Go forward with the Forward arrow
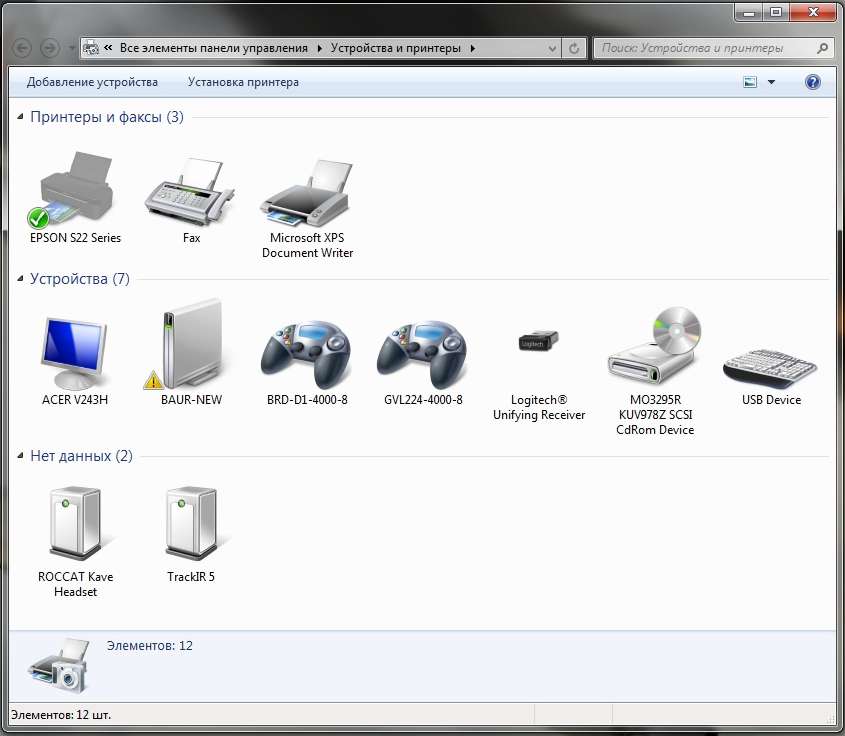The width and height of the screenshot is (845, 736). click(x=50, y=48)
